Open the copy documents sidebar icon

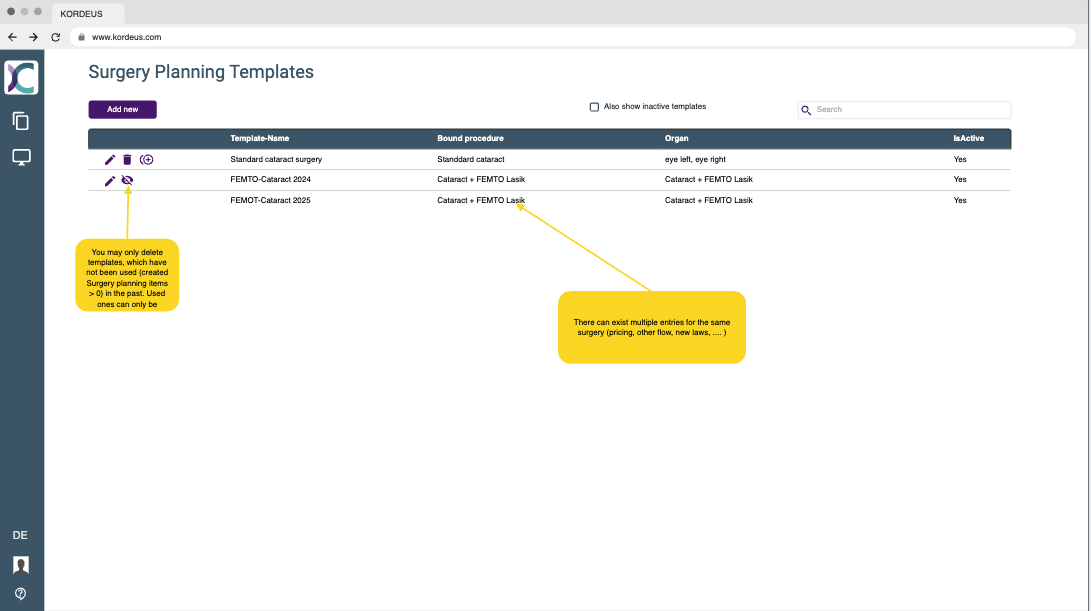pos(21,121)
